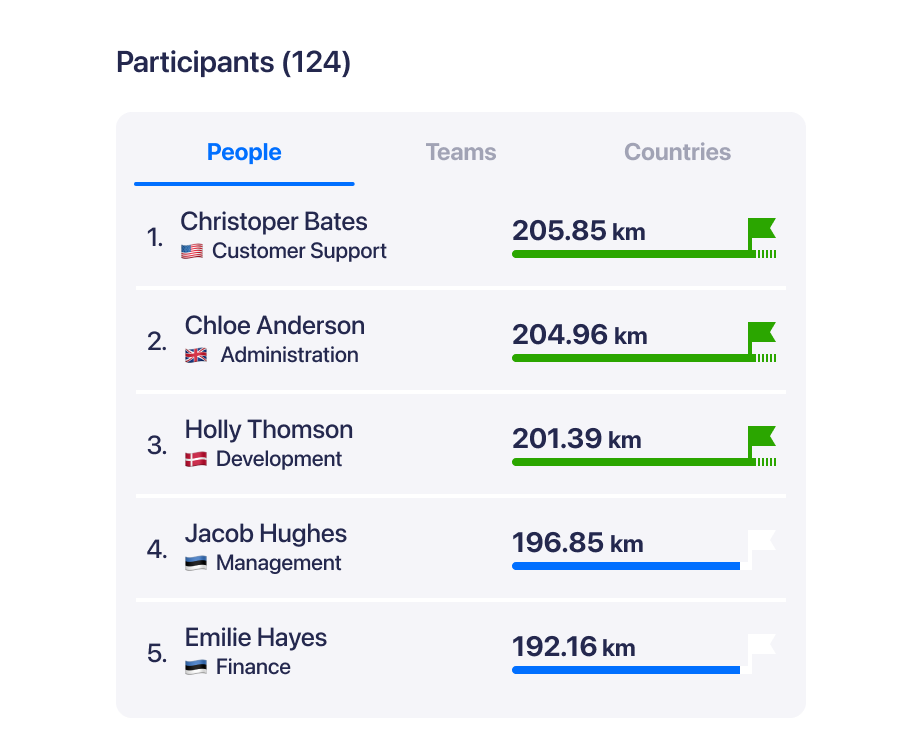Select the People tab

click(244, 152)
